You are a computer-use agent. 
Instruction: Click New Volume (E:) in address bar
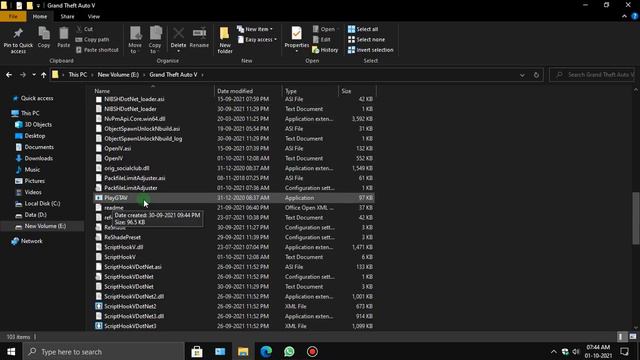(118, 75)
